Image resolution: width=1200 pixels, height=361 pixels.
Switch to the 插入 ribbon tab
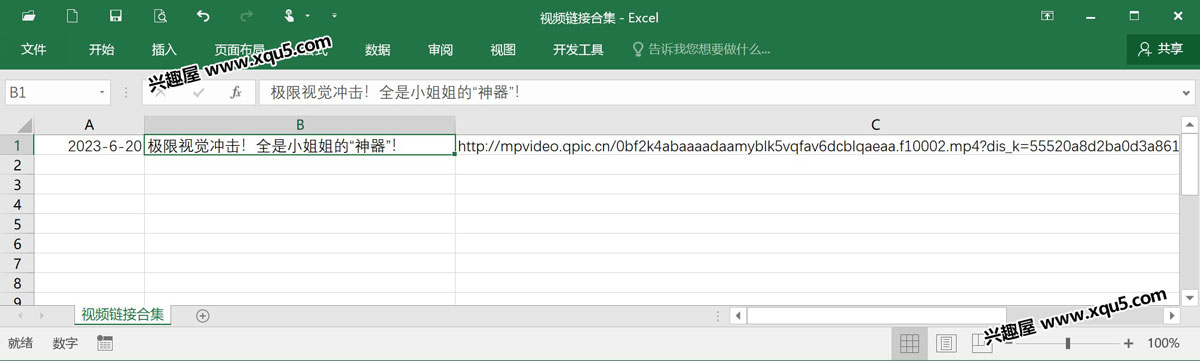(164, 49)
